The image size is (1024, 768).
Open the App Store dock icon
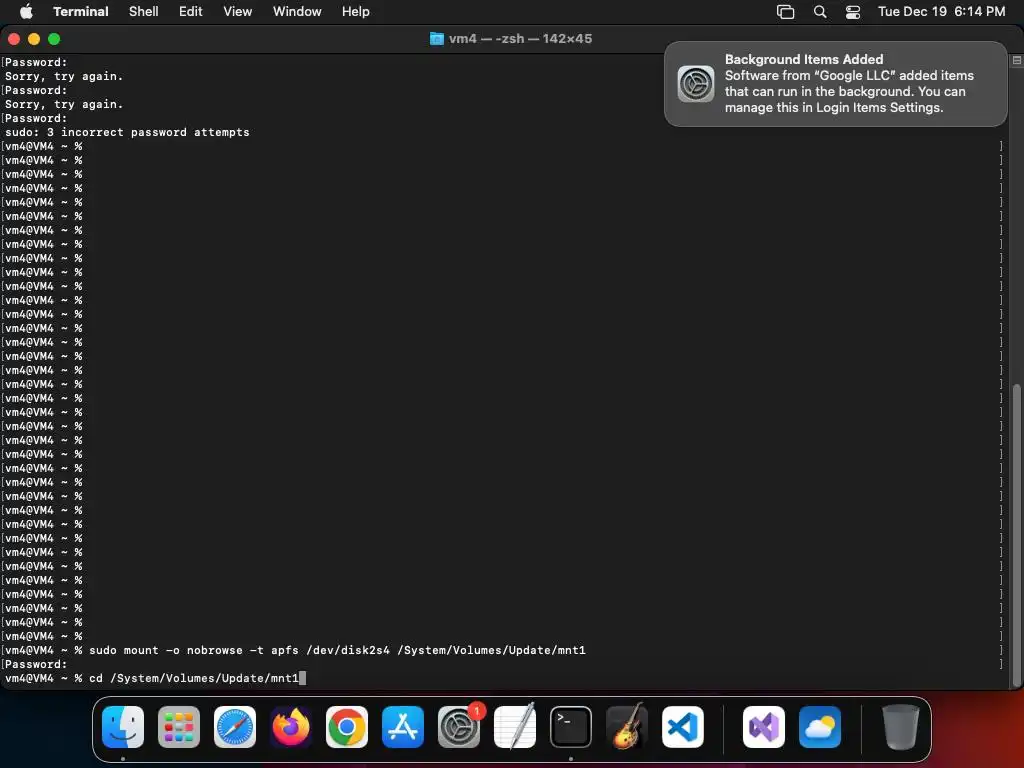point(403,727)
